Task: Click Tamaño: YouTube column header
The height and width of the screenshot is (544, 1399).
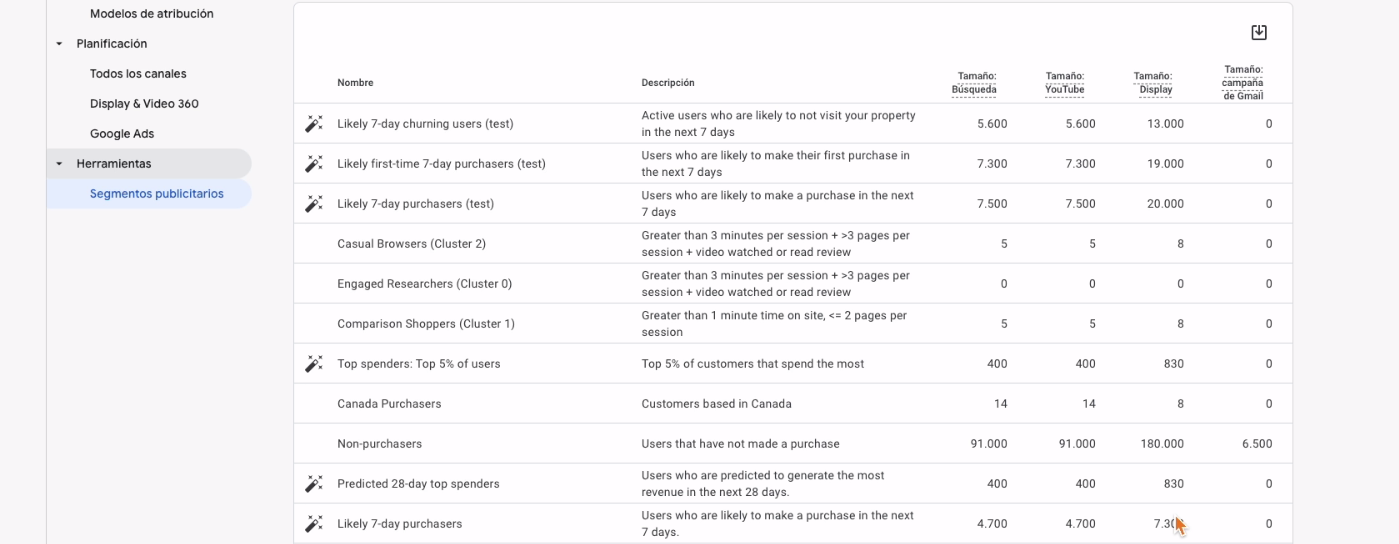Action: pyautogui.click(x=1064, y=83)
